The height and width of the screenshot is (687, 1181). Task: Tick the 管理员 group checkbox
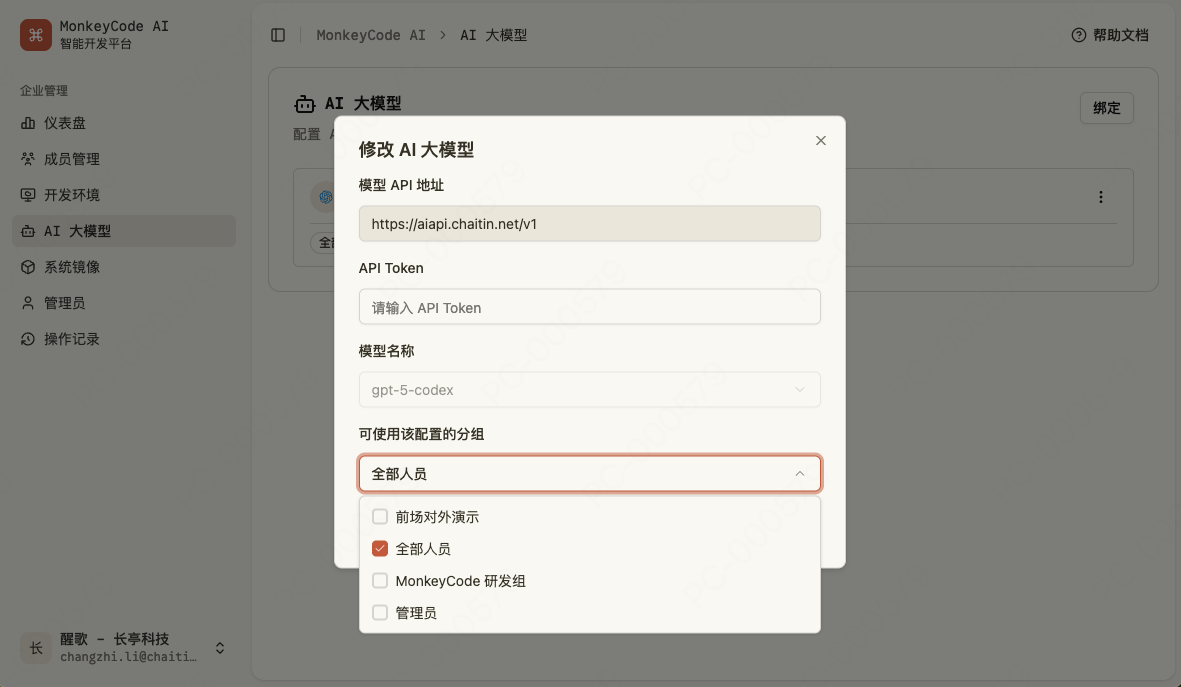tap(380, 613)
